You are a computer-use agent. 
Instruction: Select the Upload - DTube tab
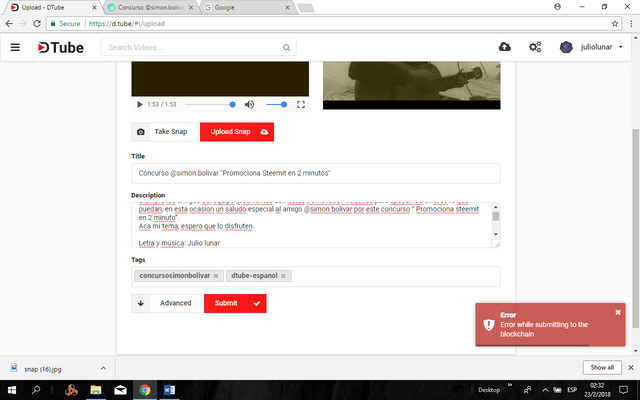coord(53,7)
